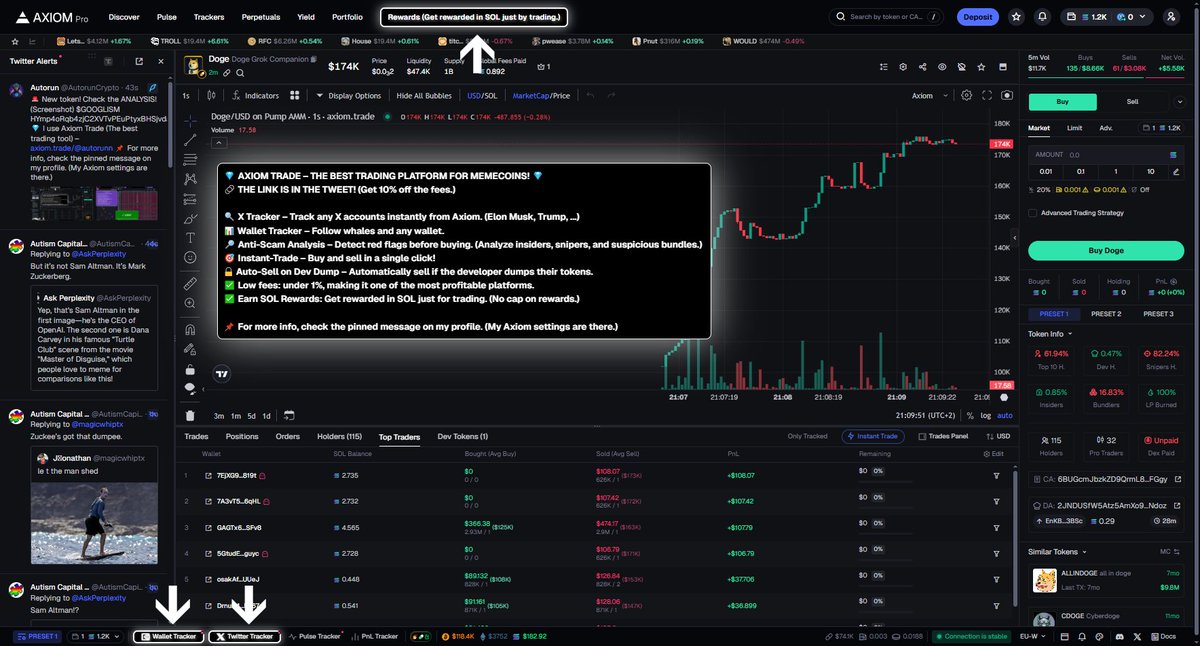The width and height of the screenshot is (1200, 646).
Task: Select the trend line drawing tool
Action: tap(190, 138)
